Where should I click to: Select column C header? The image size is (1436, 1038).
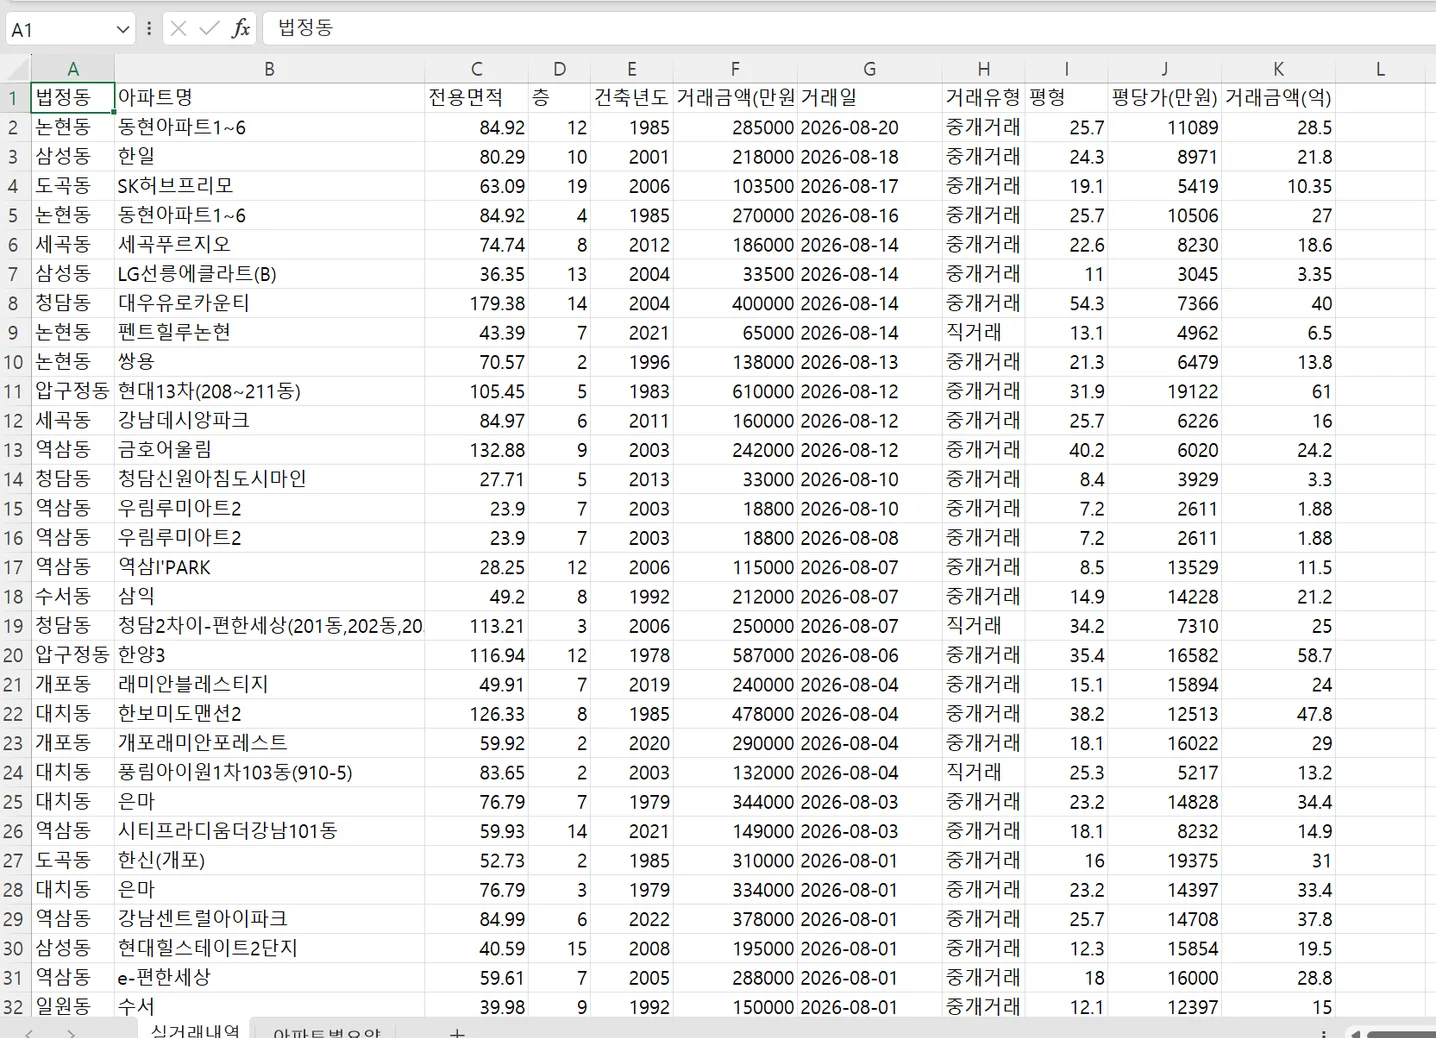(476, 69)
